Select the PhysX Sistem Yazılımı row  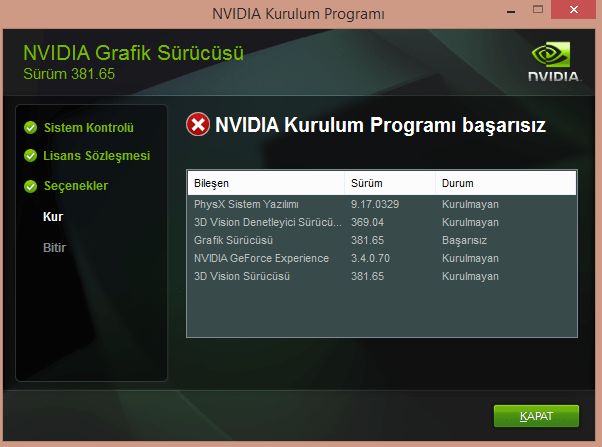(382, 204)
